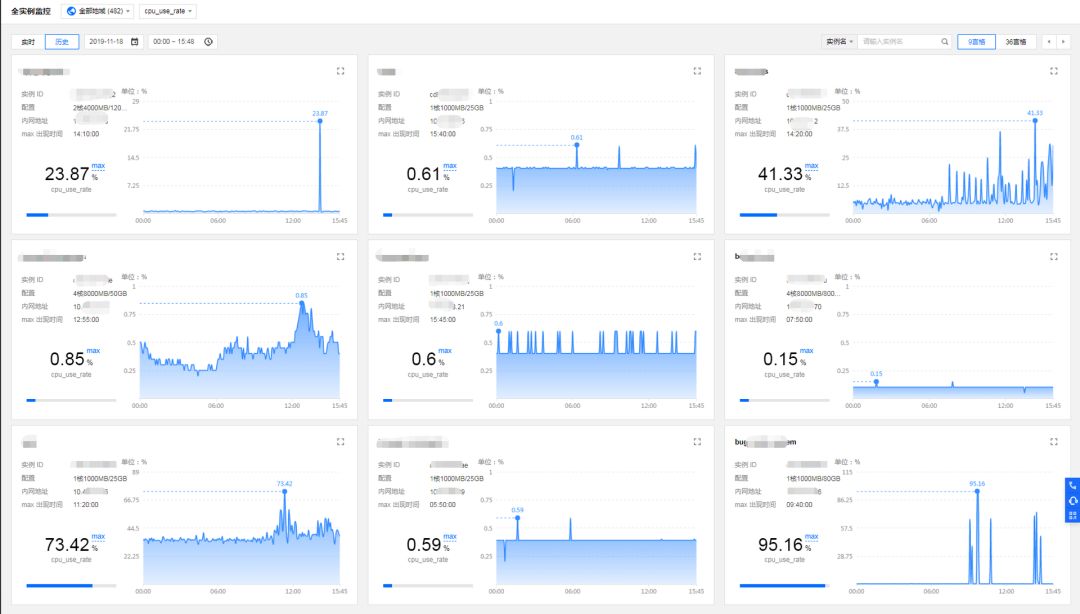Click max time 07:50:00 text

pyautogui.click(x=800, y=319)
